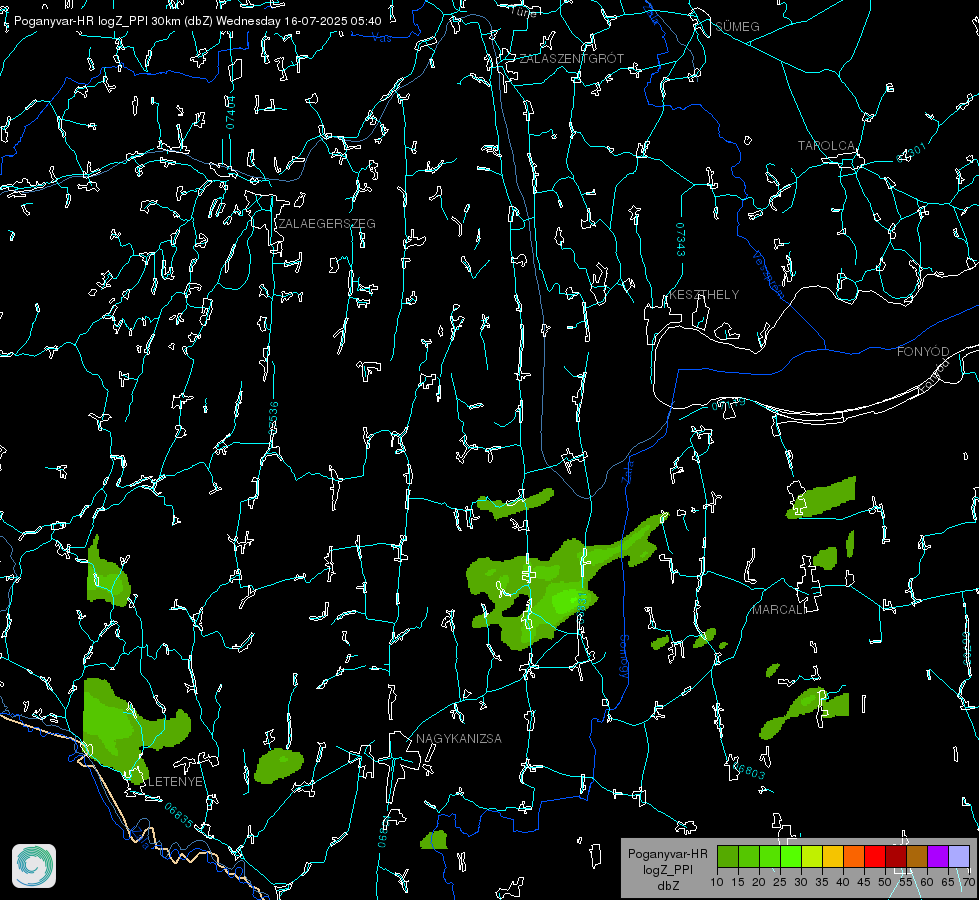Choose the bright red 45–50 dBZ swatch
This screenshot has width=979, height=900.
875,856
